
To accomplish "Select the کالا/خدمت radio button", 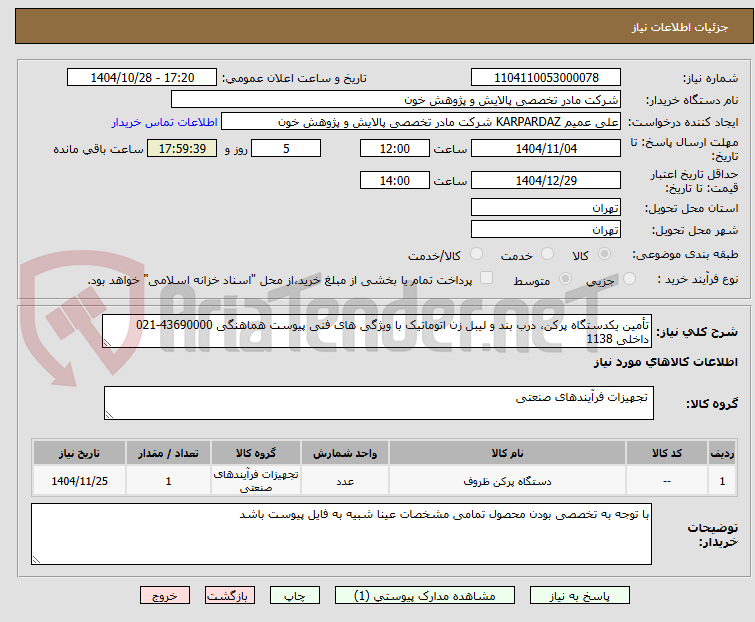I will point(476,254).
